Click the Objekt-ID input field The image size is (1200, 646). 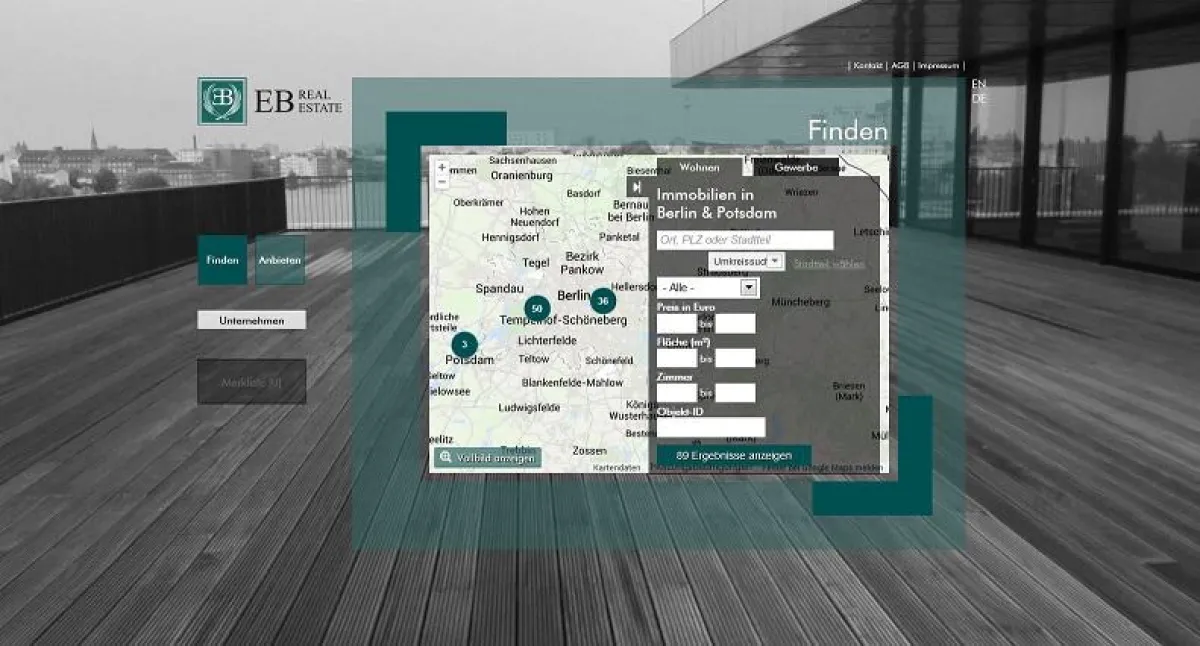pyautogui.click(x=710, y=427)
